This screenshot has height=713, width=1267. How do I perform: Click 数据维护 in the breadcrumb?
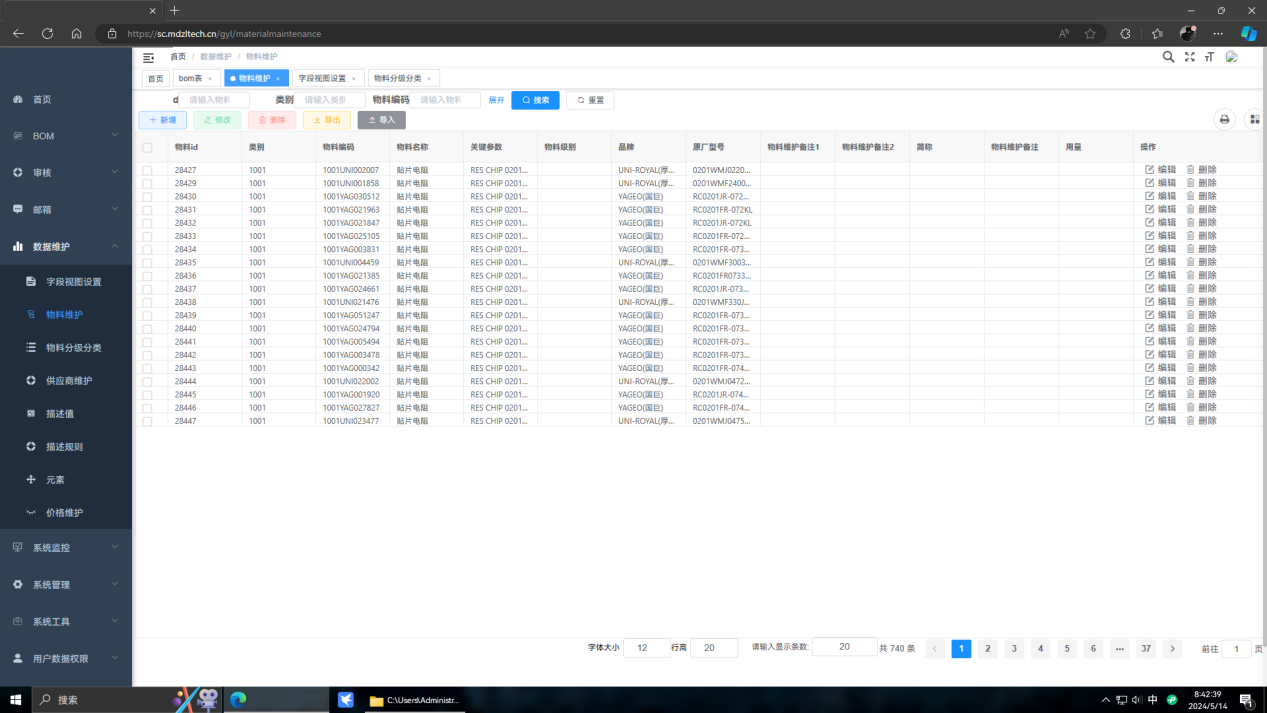coord(216,57)
